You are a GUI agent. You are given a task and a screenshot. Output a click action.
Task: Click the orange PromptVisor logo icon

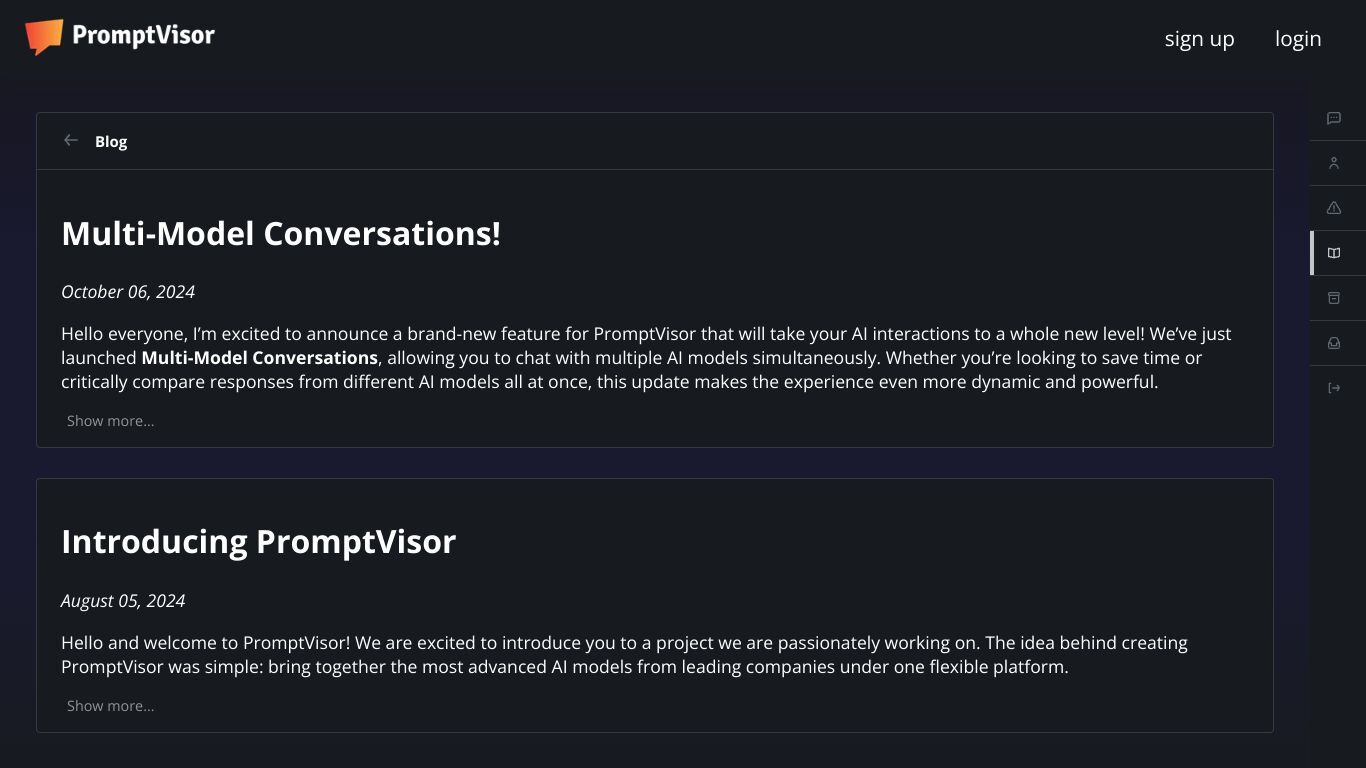coord(44,37)
